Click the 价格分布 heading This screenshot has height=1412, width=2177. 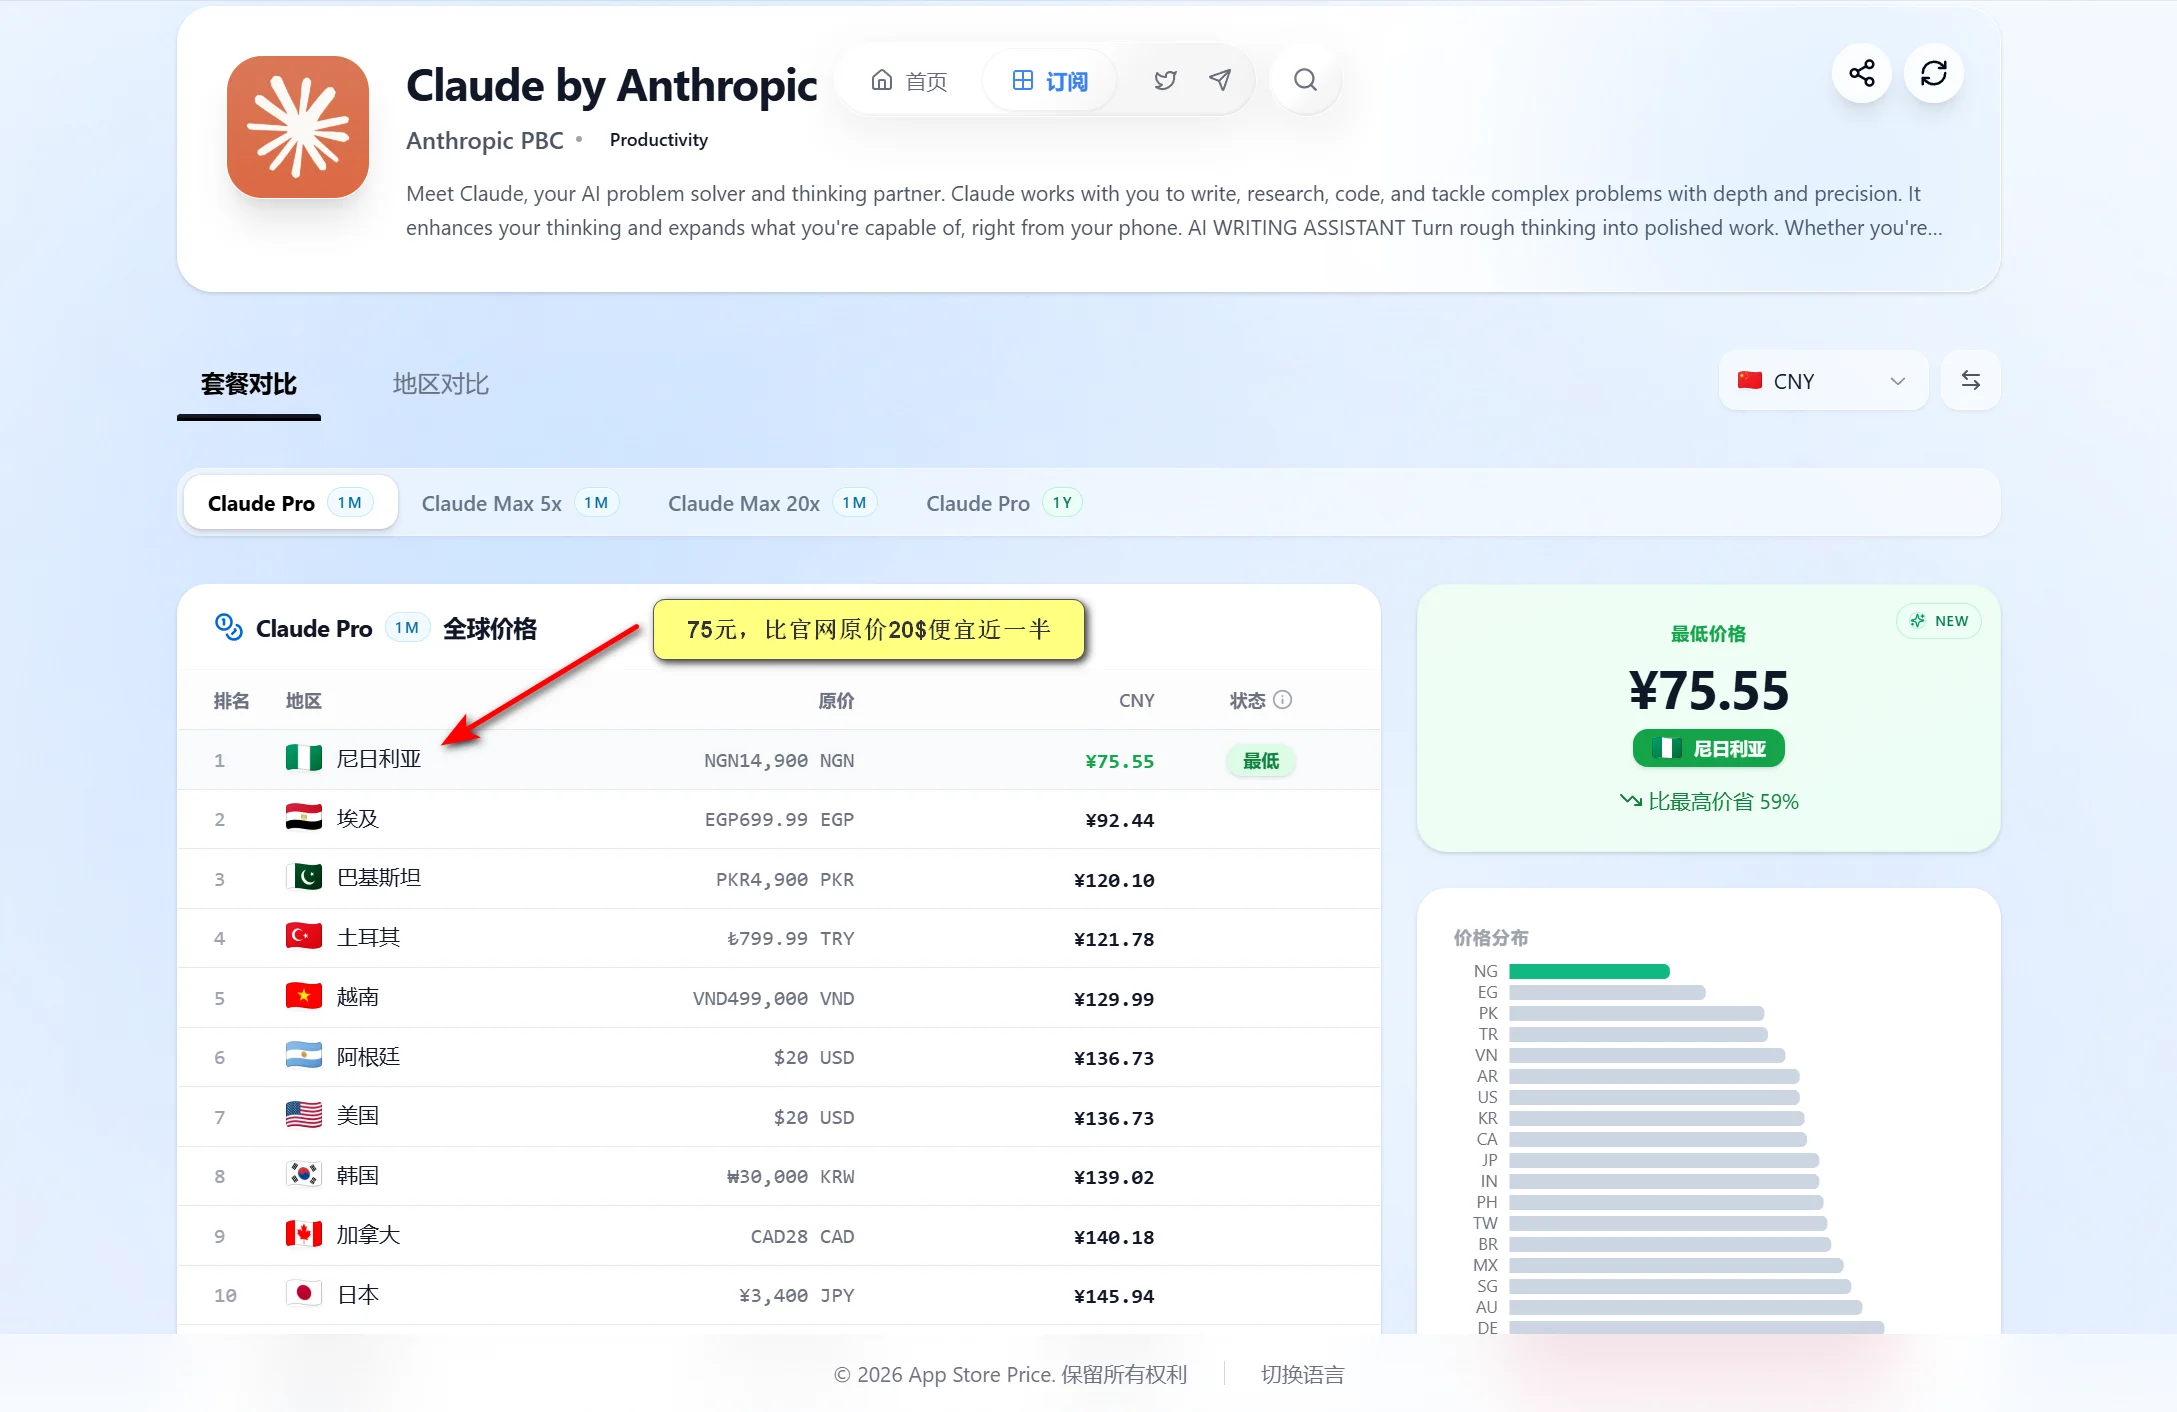(1491, 938)
